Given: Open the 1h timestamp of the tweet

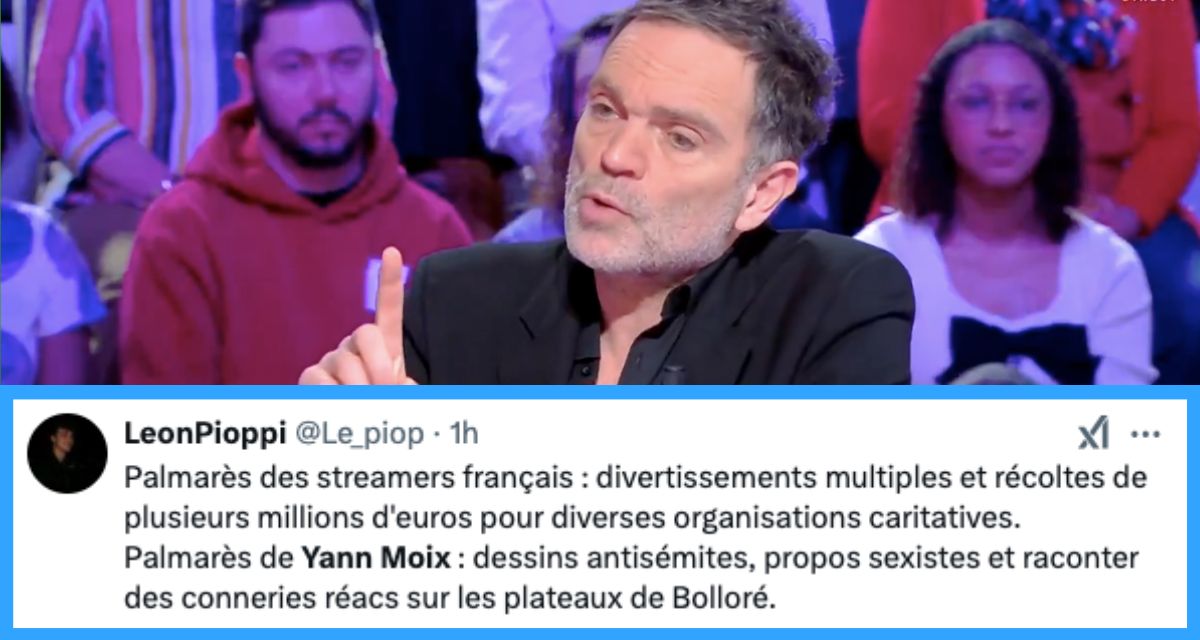Looking at the screenshot, I should tap(464, 434).
